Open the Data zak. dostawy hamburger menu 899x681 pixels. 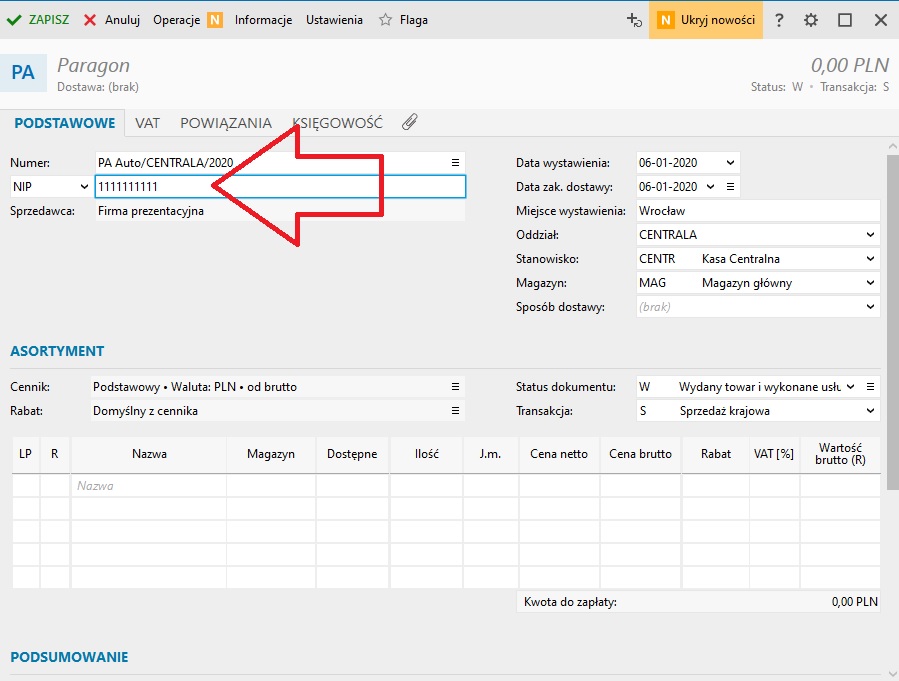tap(730, 187)
